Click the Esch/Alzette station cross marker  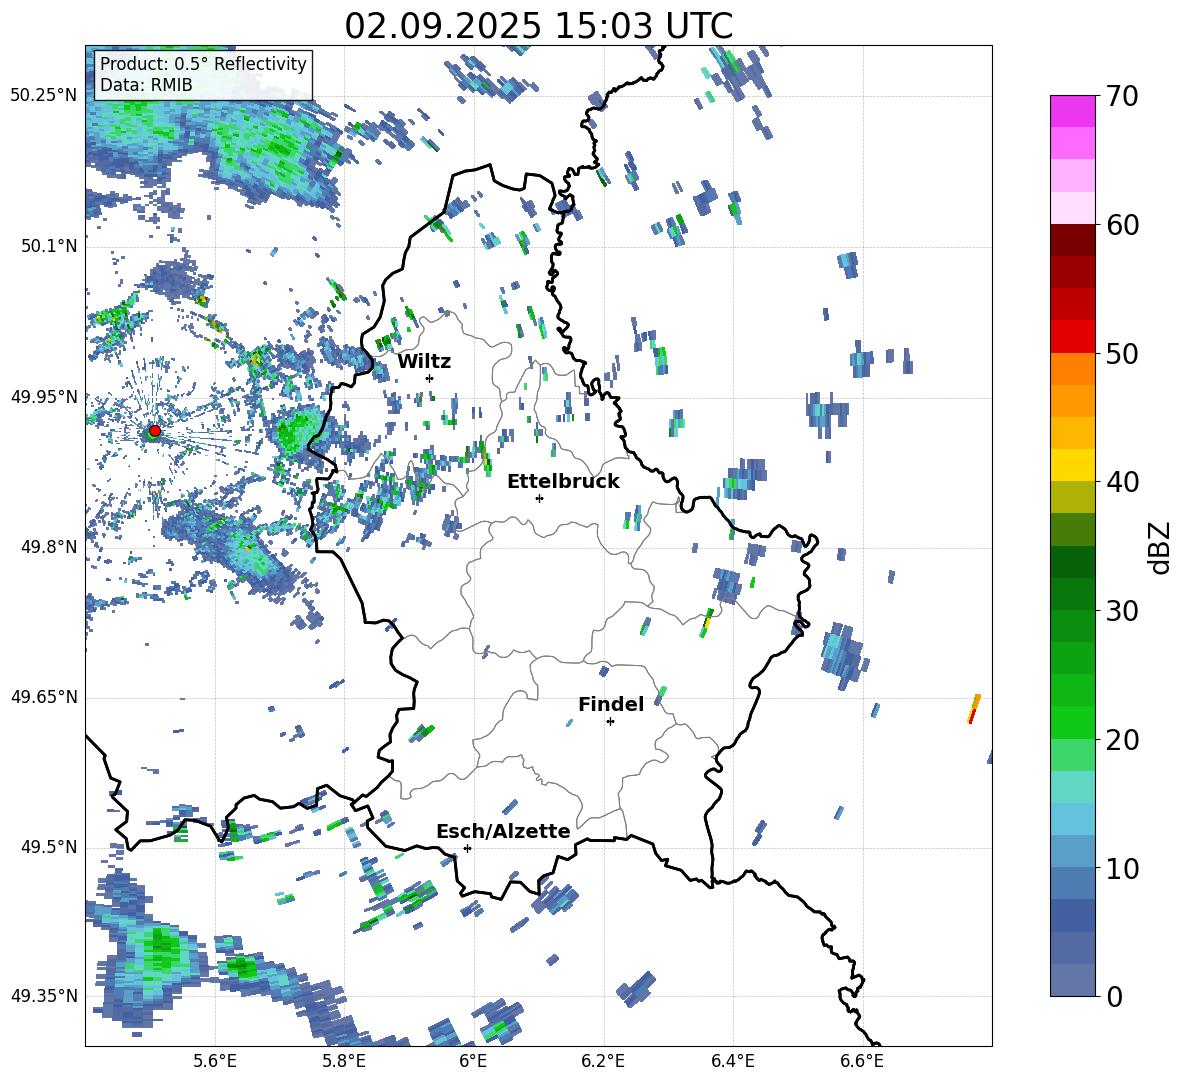(x=467, y=848)
